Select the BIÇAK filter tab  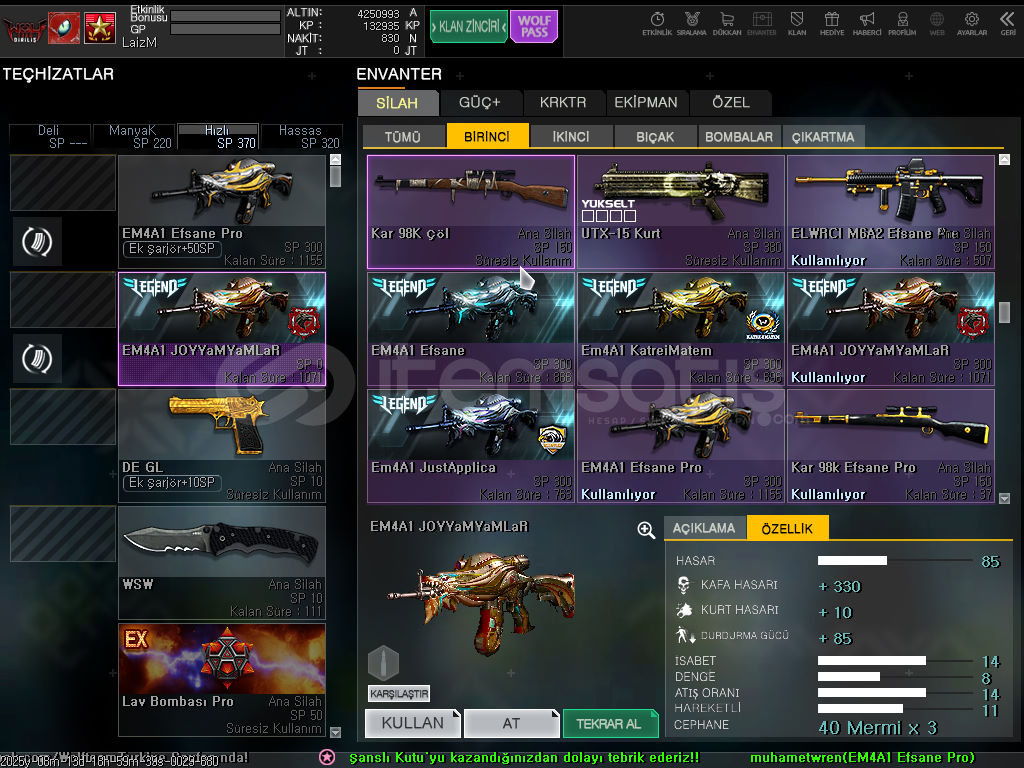pyautogui.click(x=655, y=136)
